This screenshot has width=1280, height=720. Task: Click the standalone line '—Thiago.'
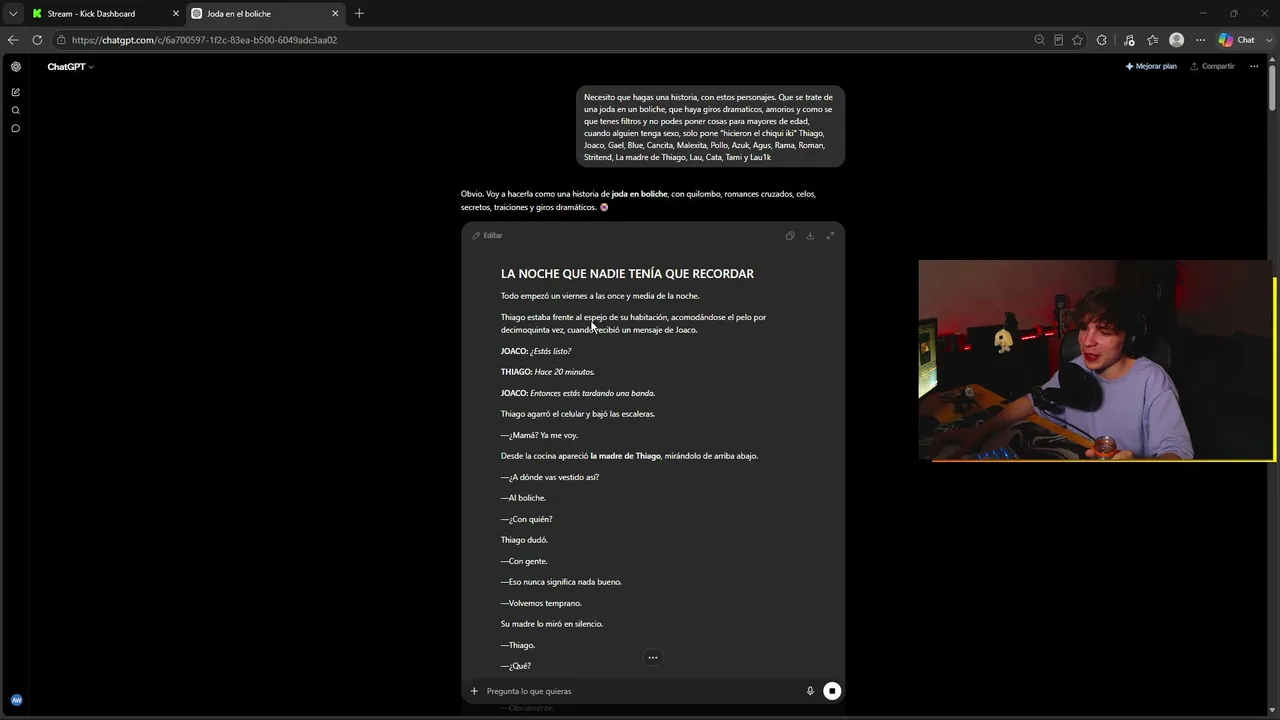[x=518, y=645]
